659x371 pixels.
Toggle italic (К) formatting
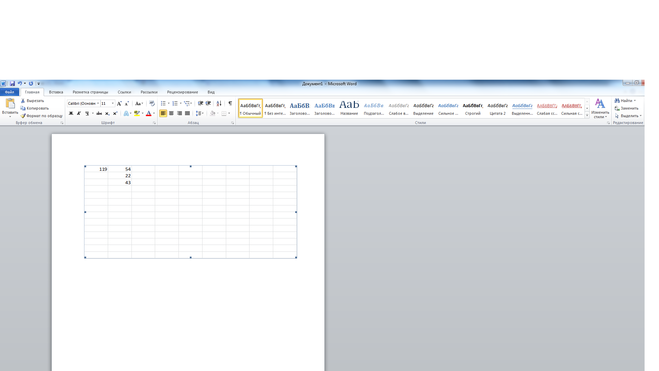click(79, 113)
